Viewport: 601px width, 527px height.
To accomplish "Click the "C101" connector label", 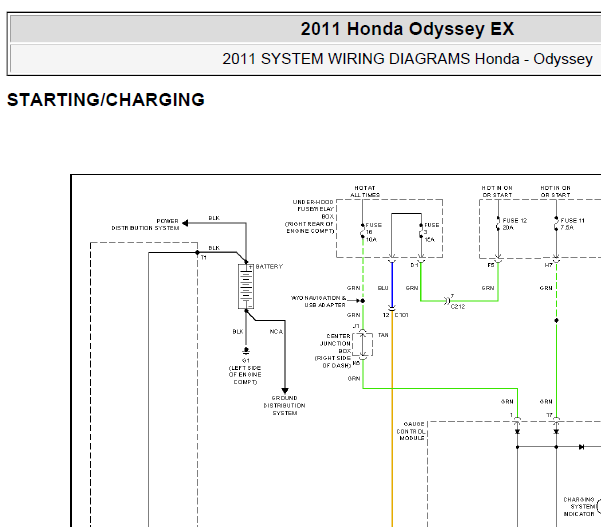I will point(402,315).
